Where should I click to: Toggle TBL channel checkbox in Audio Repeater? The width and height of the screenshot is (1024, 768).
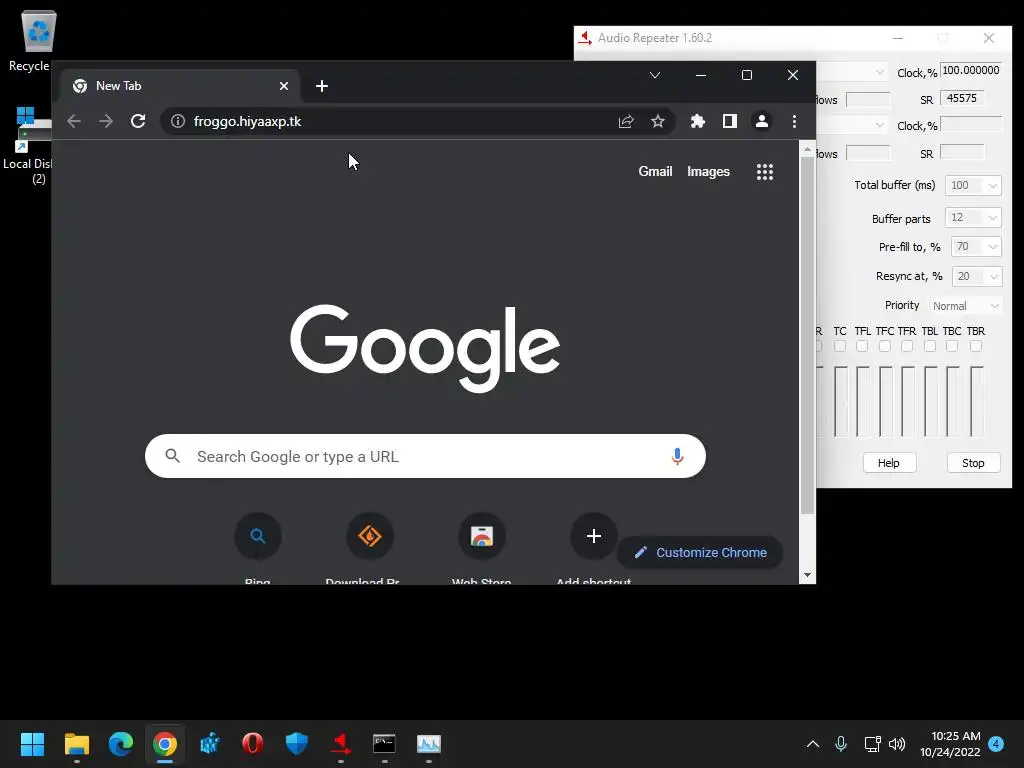(x=930, y=346)
